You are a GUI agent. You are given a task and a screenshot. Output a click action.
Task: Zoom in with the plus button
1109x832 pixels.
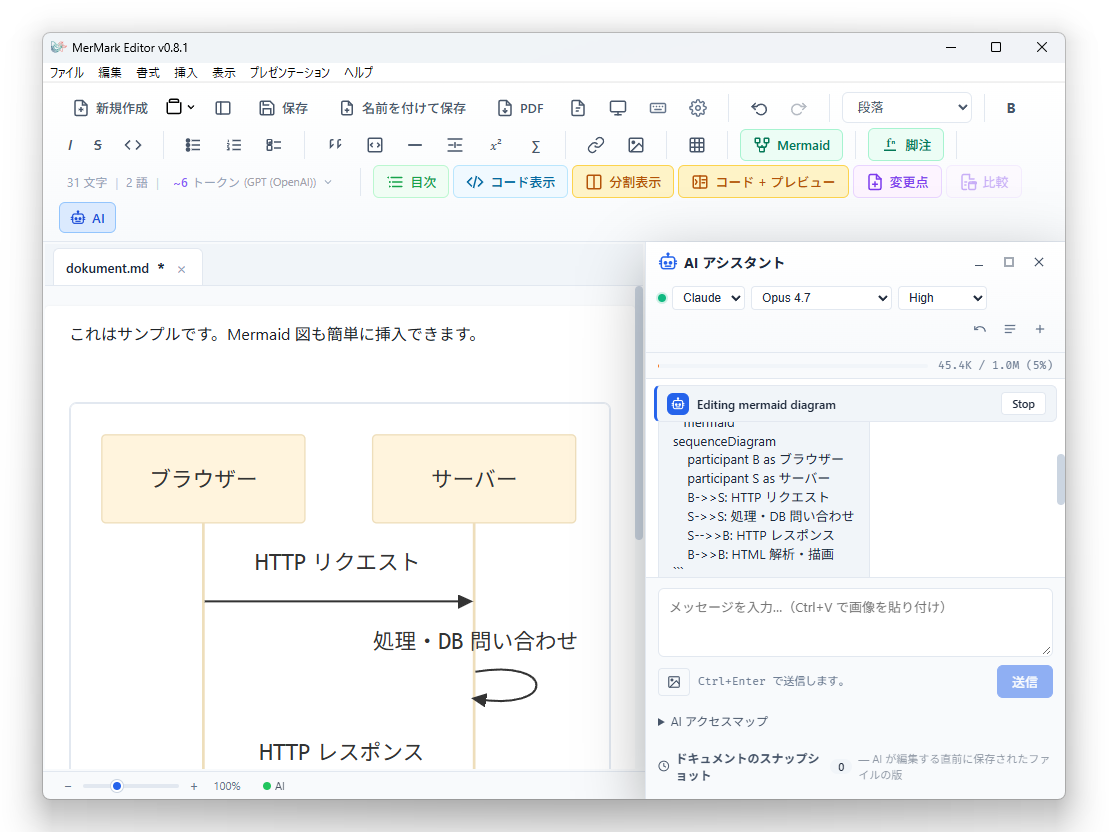[x=194, y=786]
